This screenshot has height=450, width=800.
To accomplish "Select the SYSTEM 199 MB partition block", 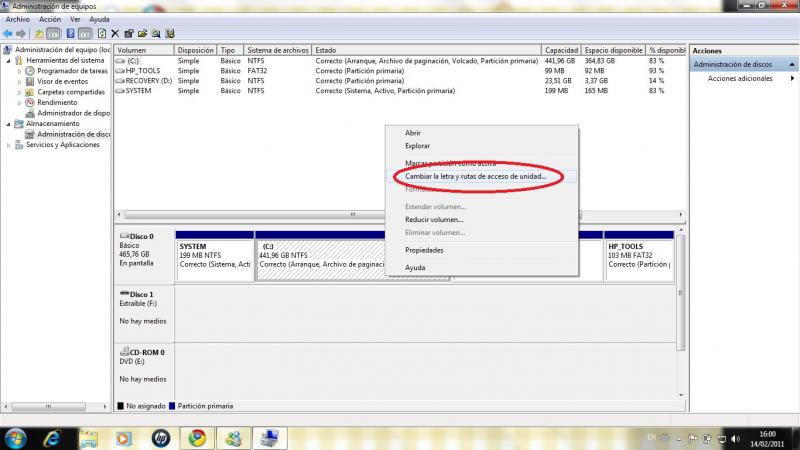I will [x=215, y=256].
